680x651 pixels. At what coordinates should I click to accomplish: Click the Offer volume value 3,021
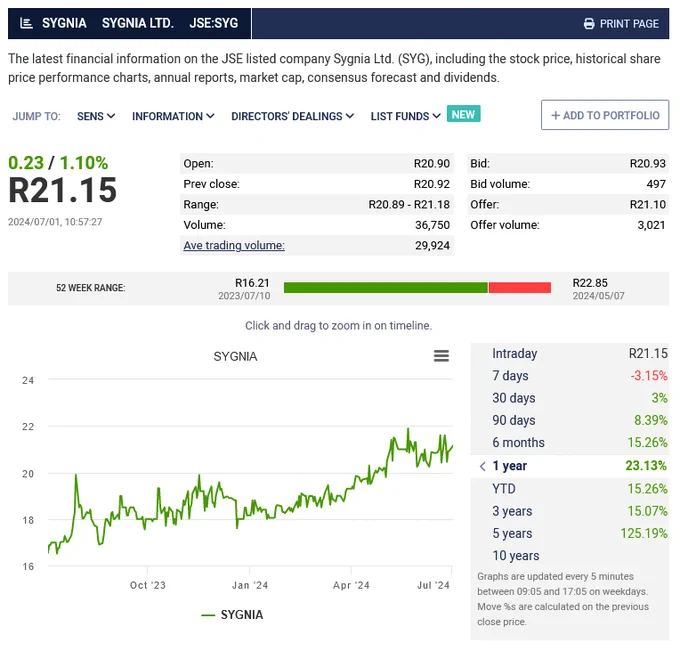click(x=651, y=225)
